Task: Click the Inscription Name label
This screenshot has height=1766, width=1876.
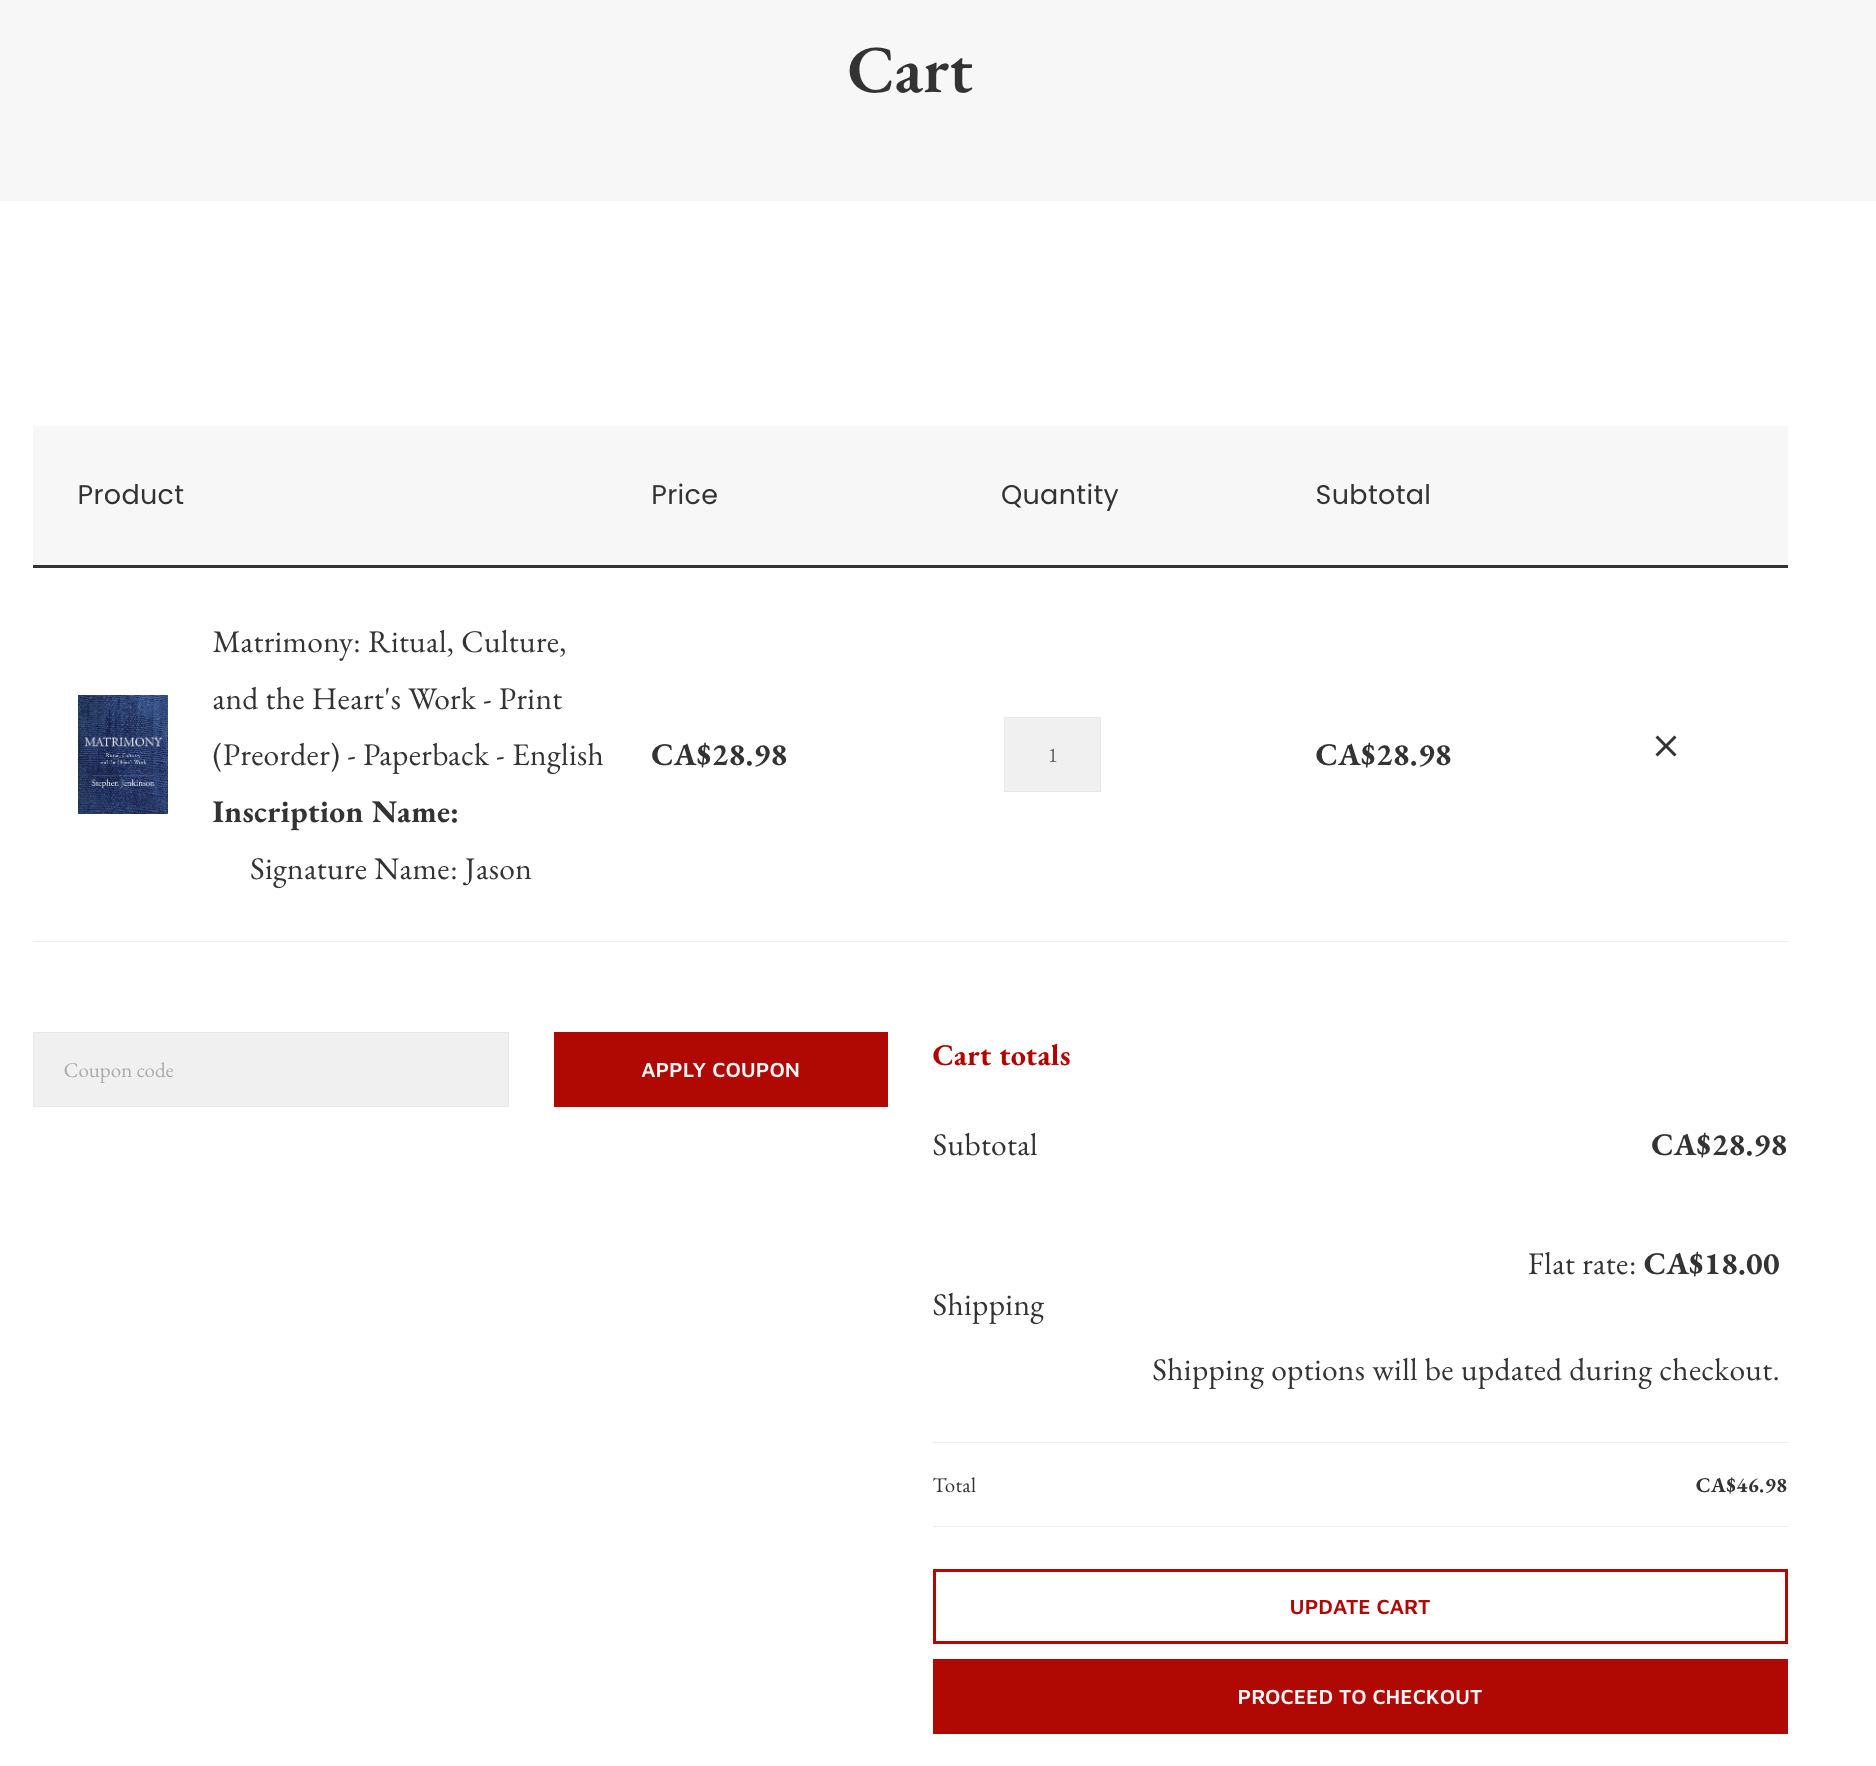Action: pyautogui.click(x=335, y=813)
